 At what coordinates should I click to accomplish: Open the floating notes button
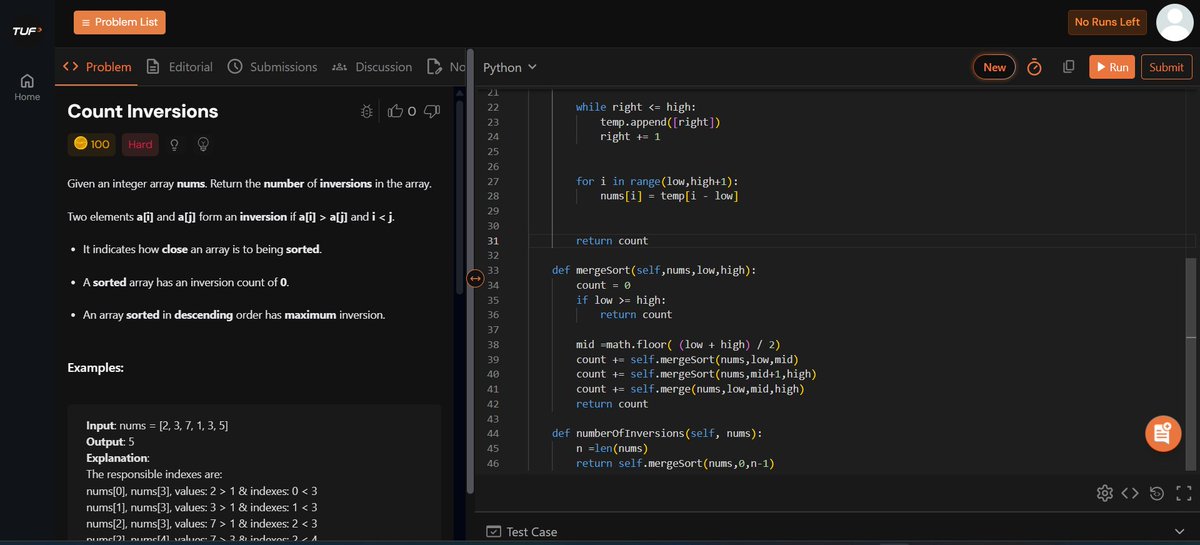coord(1162,434)
